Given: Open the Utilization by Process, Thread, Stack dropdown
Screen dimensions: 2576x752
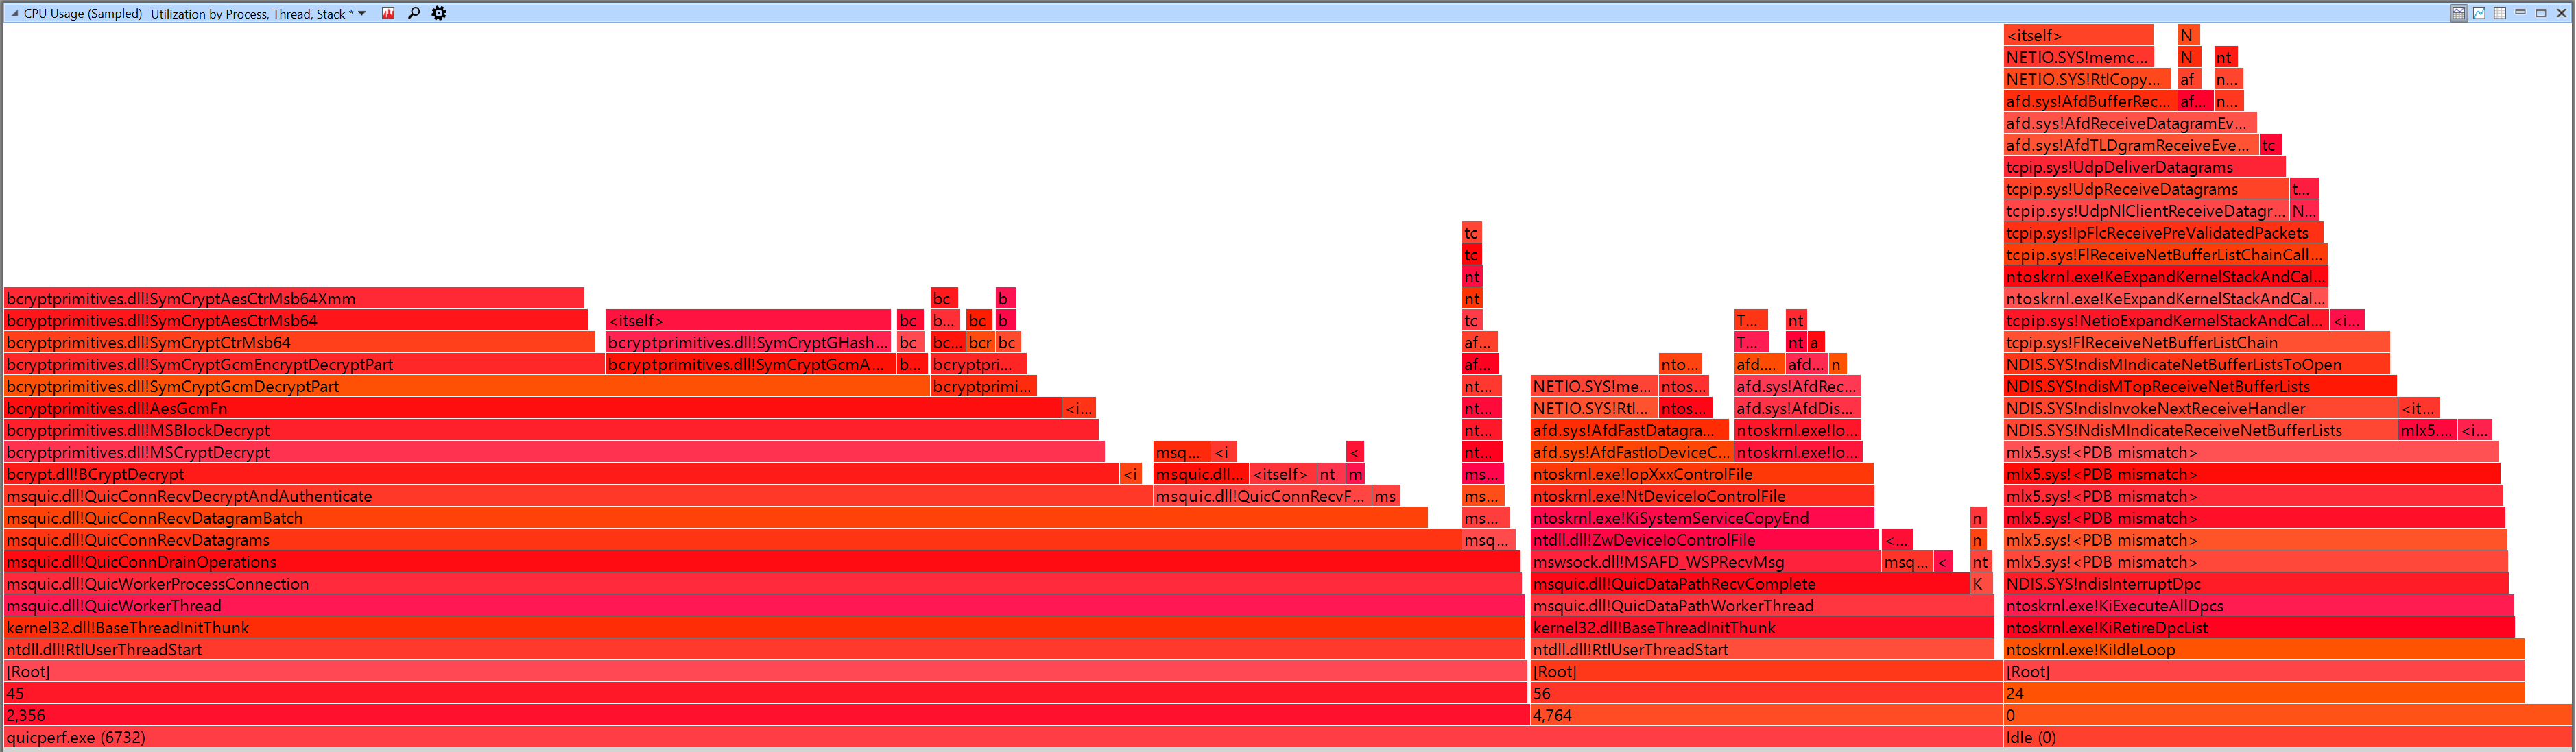Looking at the screenshot, I should (363, 13).
